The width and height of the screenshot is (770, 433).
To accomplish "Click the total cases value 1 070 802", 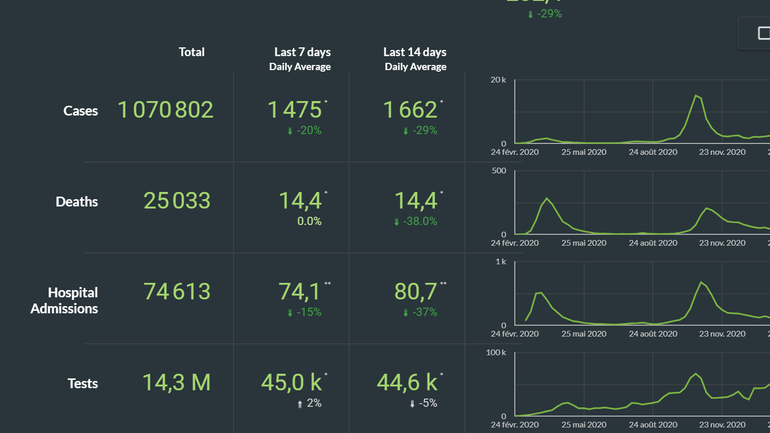I will pos(166,110).
